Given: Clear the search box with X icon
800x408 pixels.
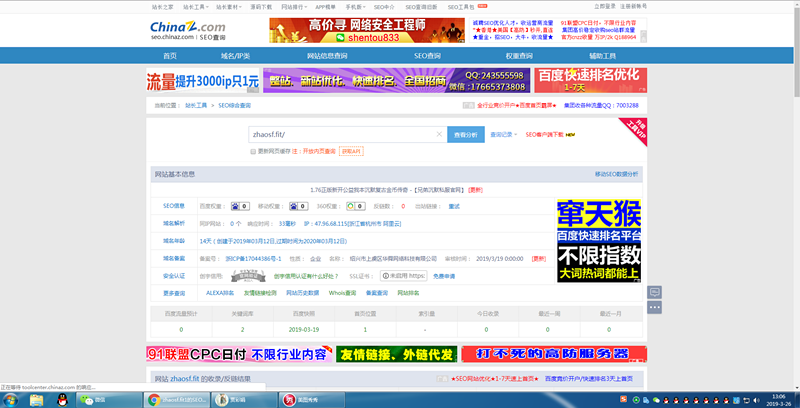Looking at the screenshot, I should click(x=439, y=135).
